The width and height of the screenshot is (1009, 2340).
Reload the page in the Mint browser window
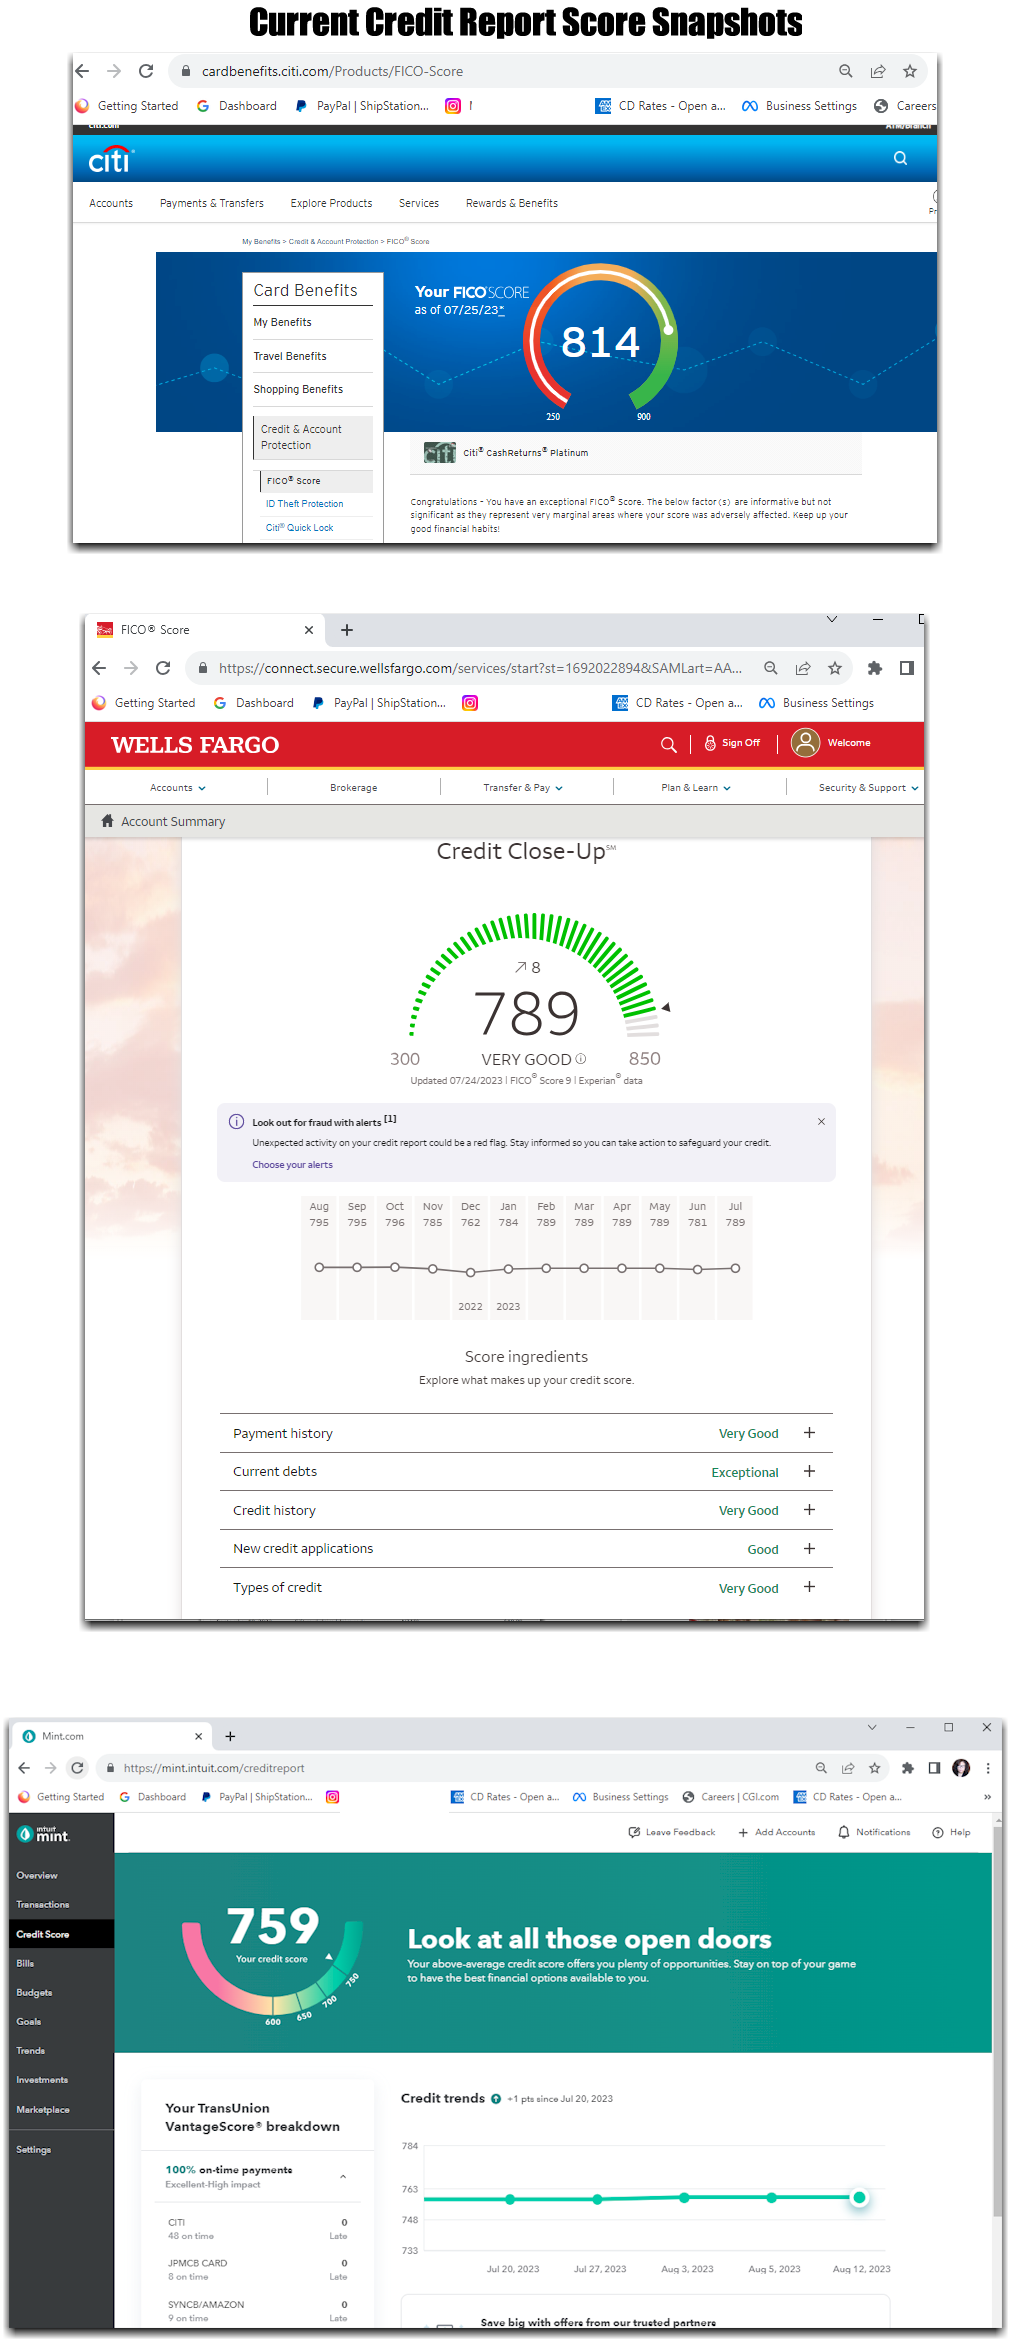[x=78, y=1768]
